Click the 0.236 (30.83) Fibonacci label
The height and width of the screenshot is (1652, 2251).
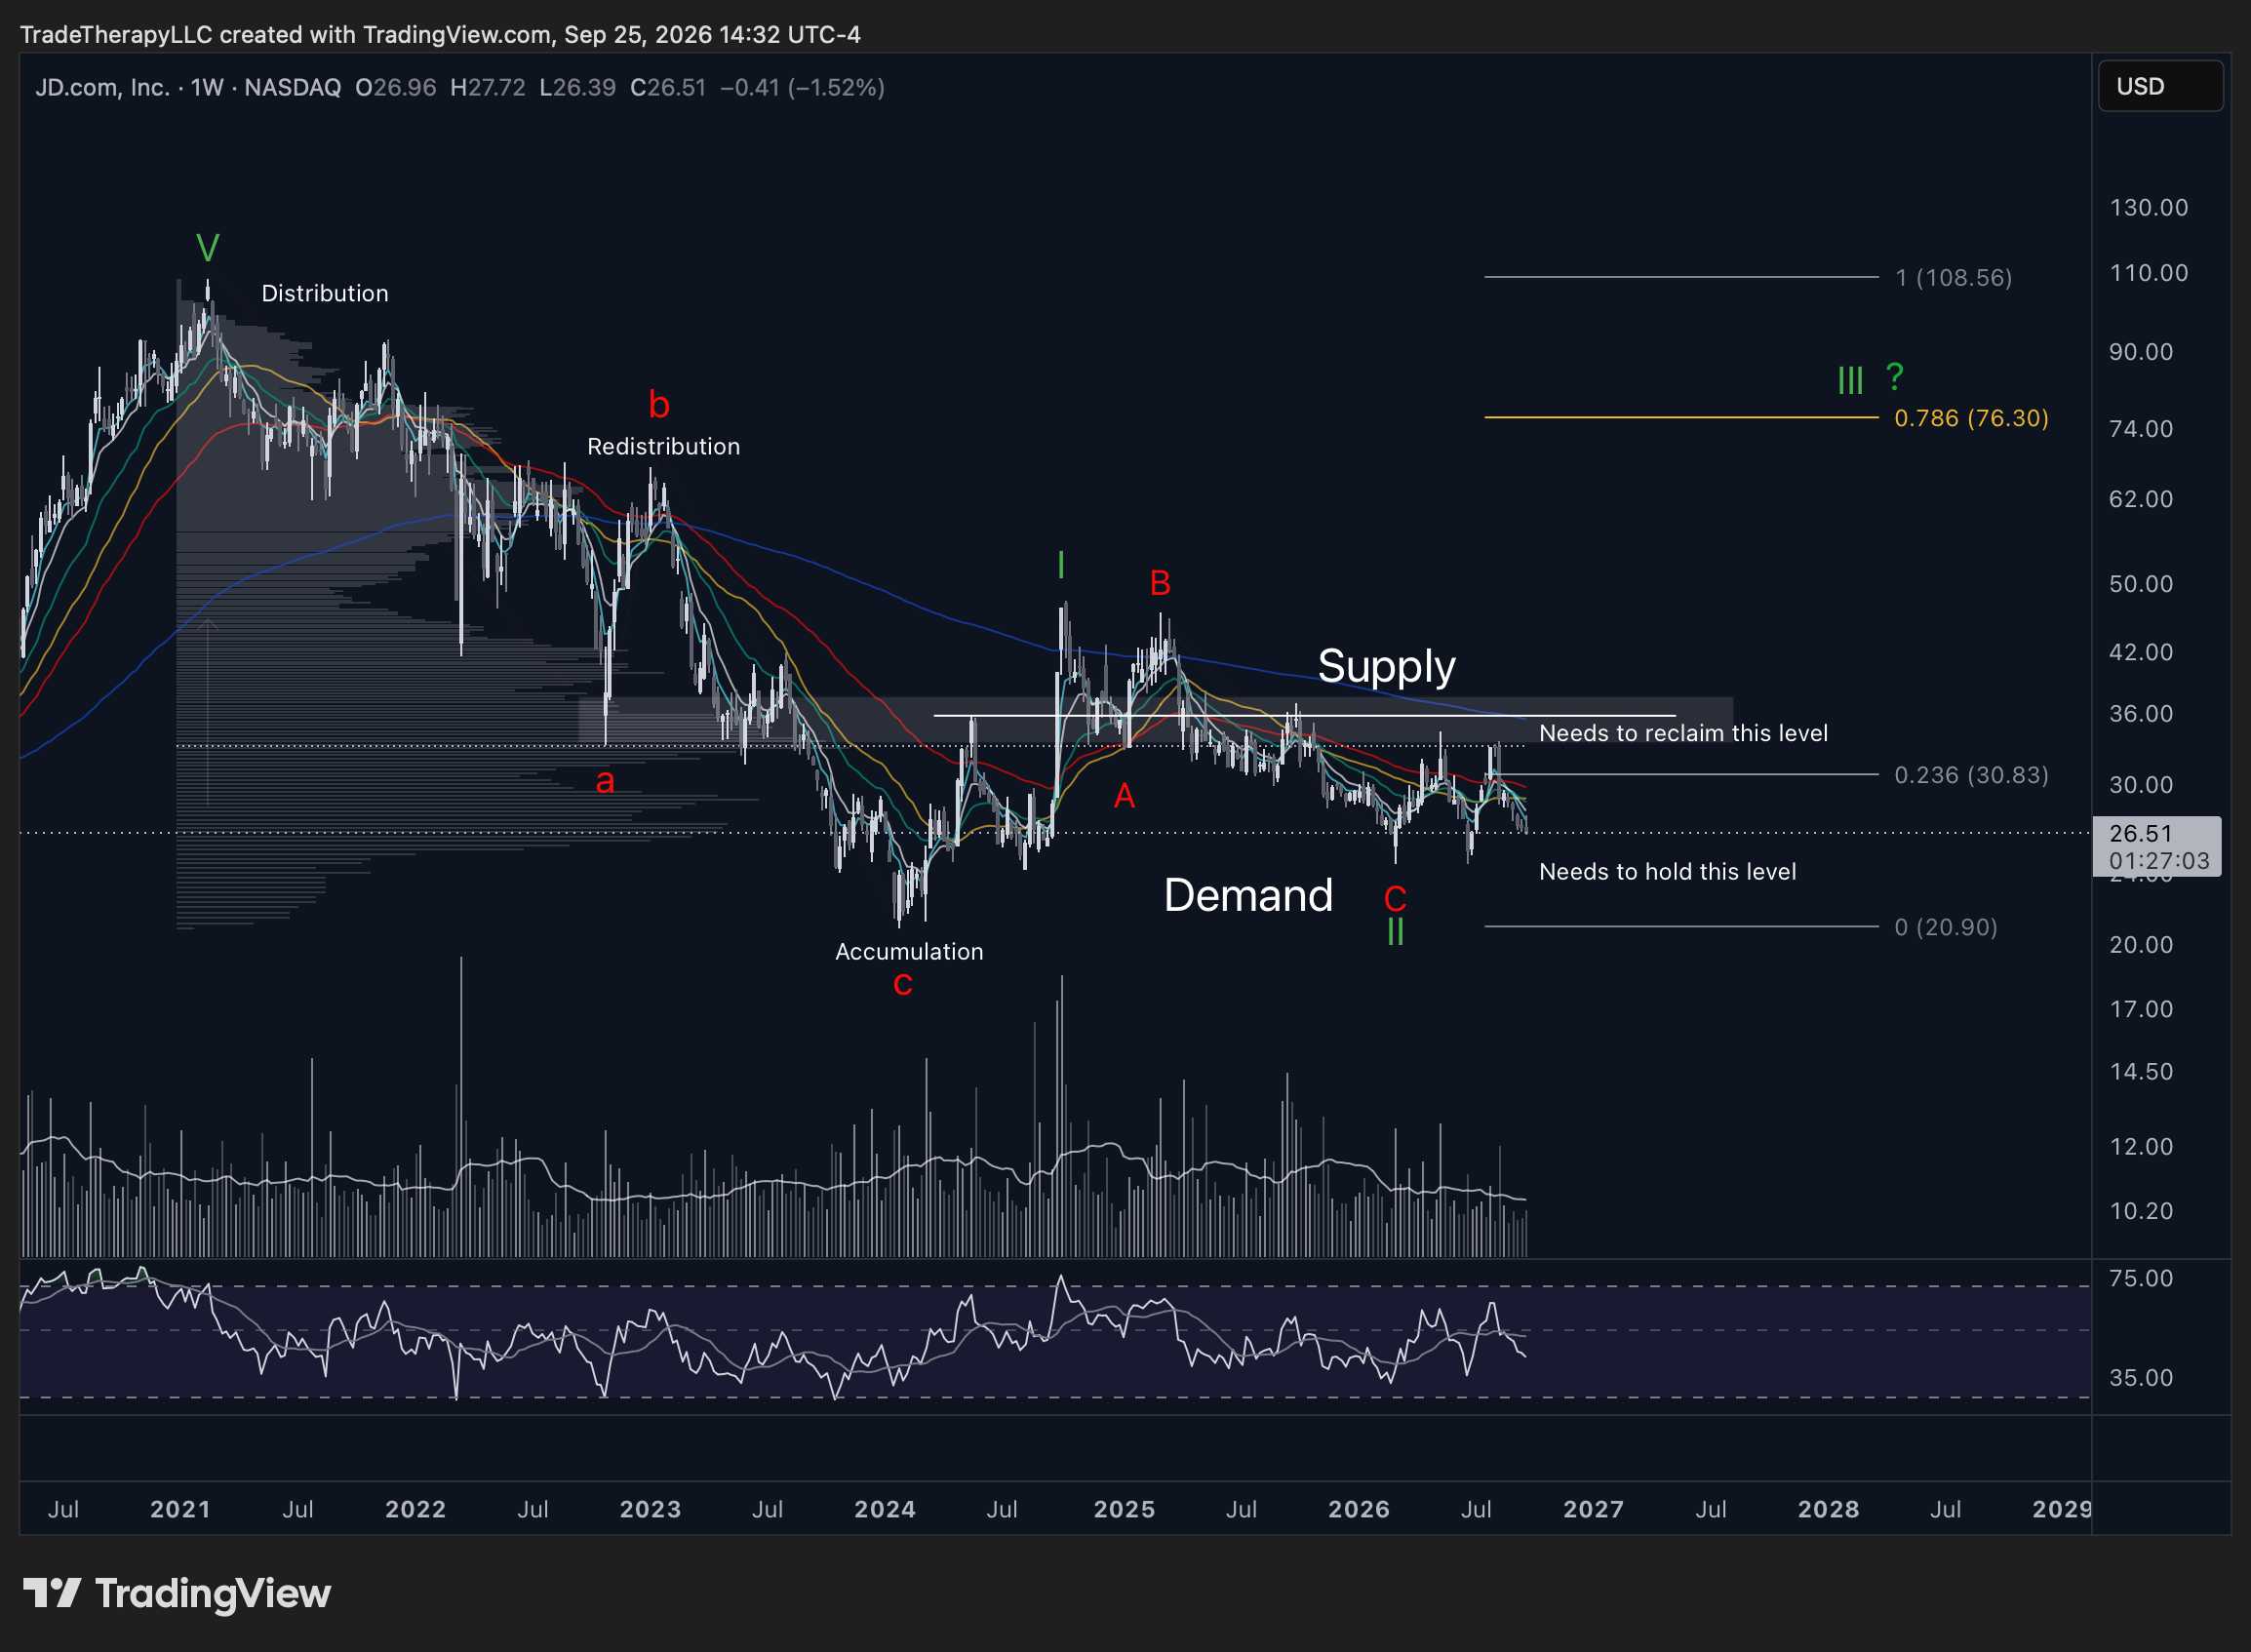[x=1971, y=774]
